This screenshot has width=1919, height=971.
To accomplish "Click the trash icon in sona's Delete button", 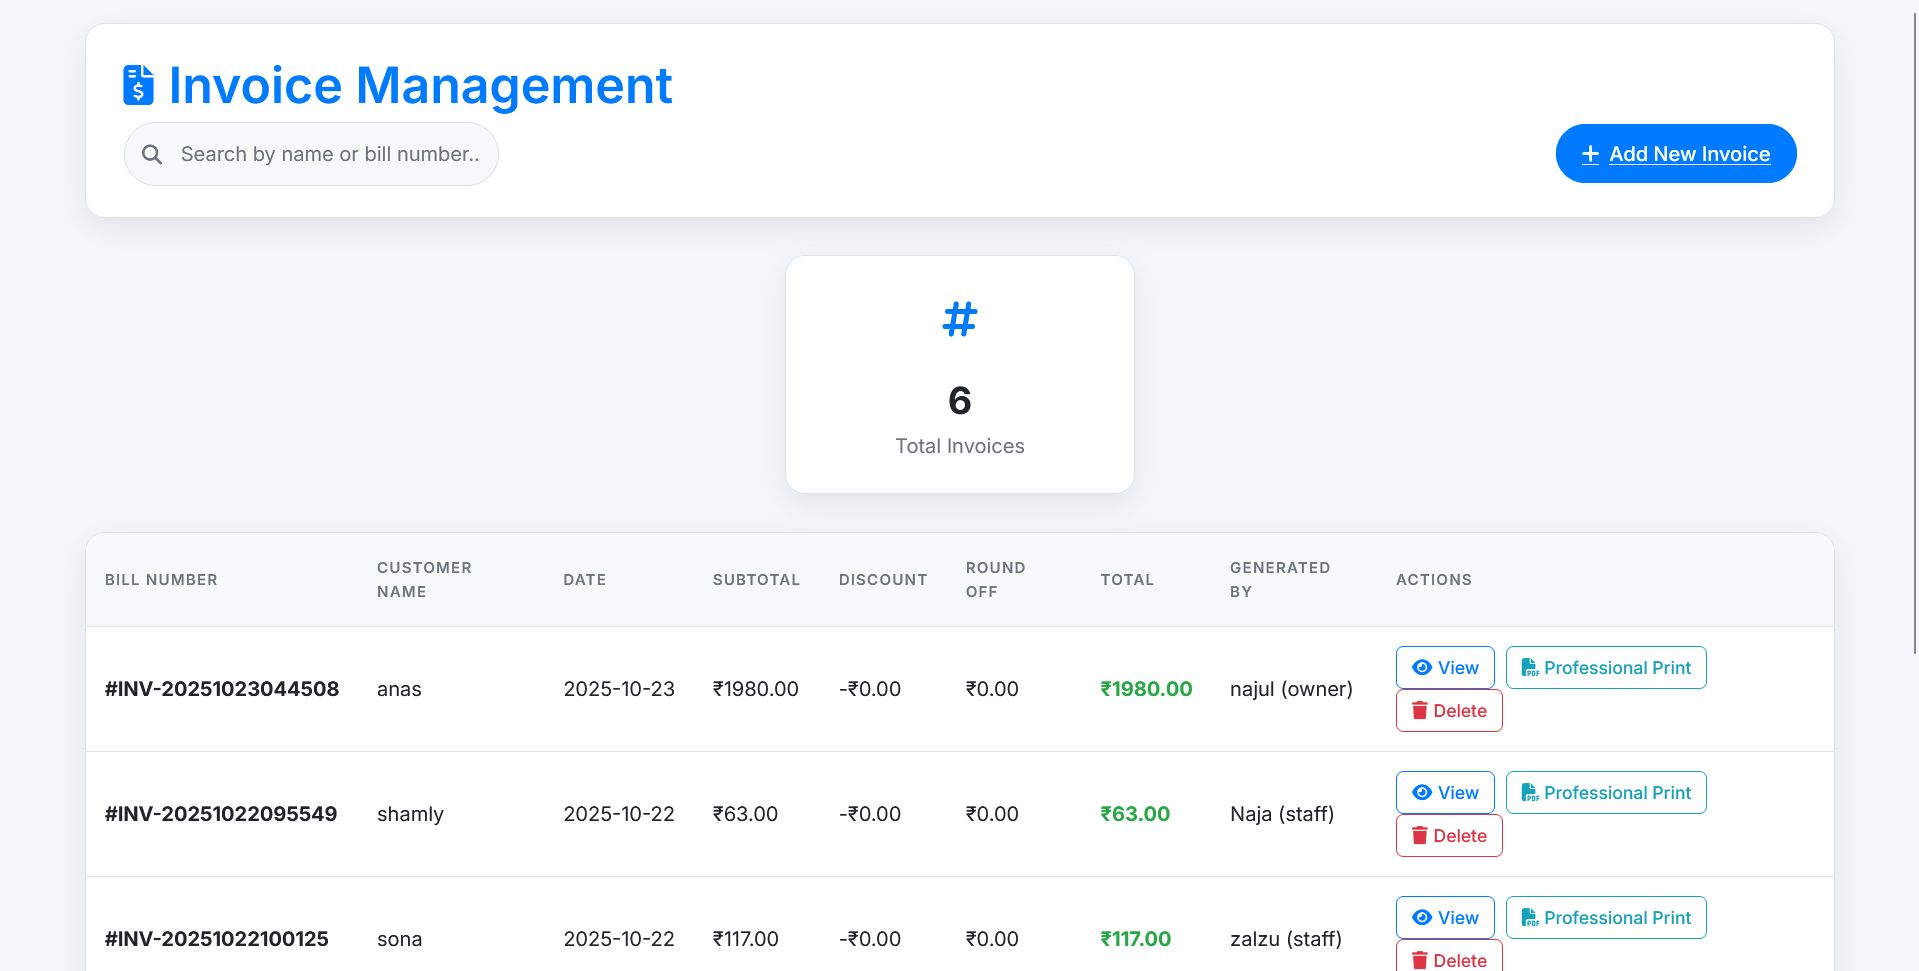I will click(1421, 960).
